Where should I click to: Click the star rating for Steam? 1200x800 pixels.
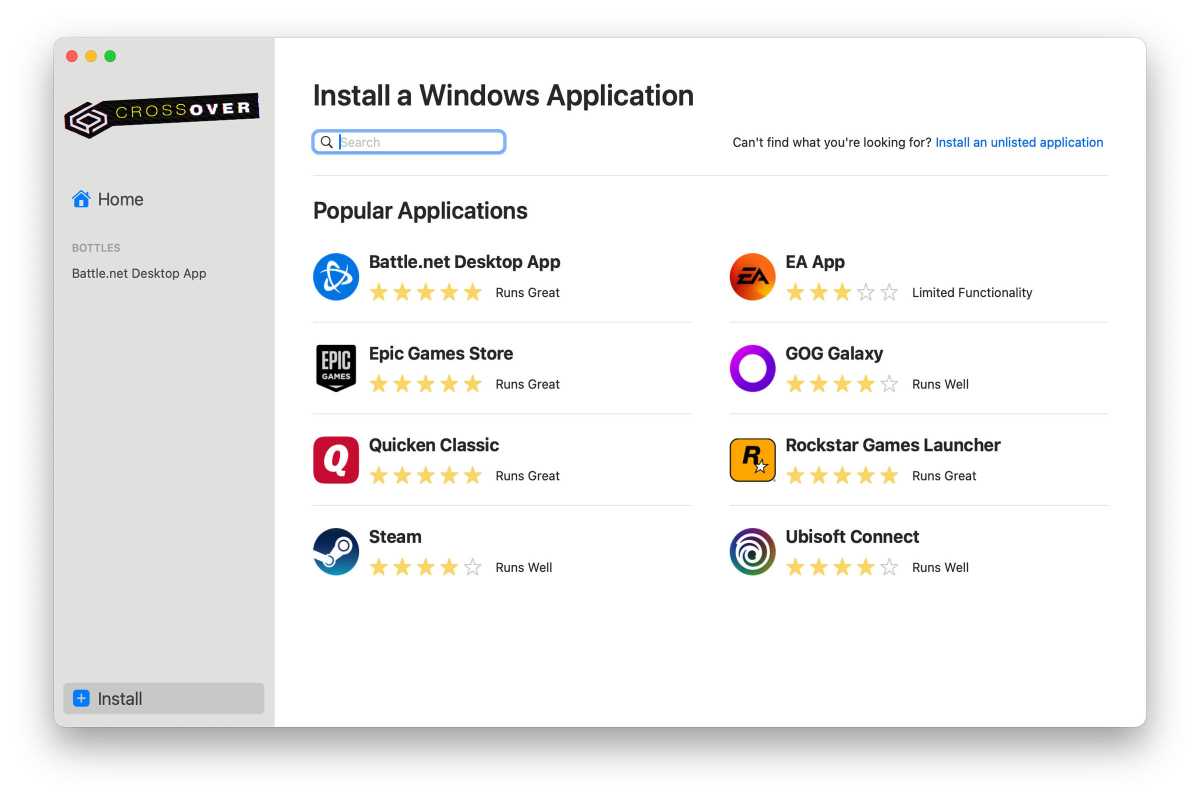coord(426,567)
